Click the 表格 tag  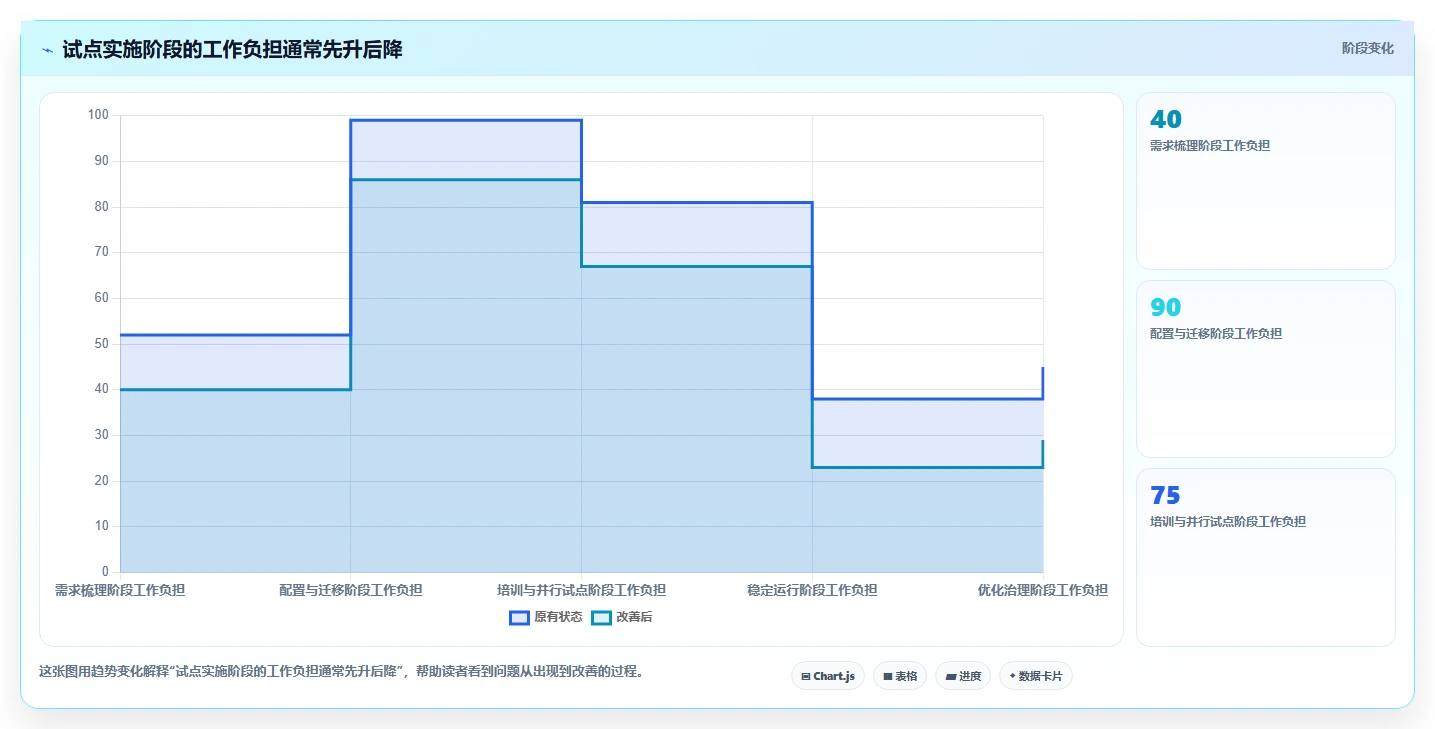tap(900, 676)
